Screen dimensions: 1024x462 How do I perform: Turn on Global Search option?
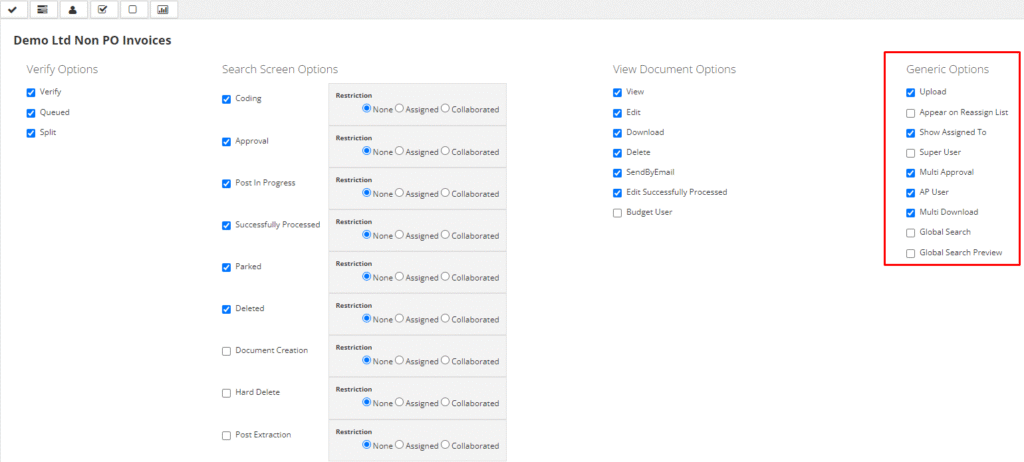pos(910,232)
